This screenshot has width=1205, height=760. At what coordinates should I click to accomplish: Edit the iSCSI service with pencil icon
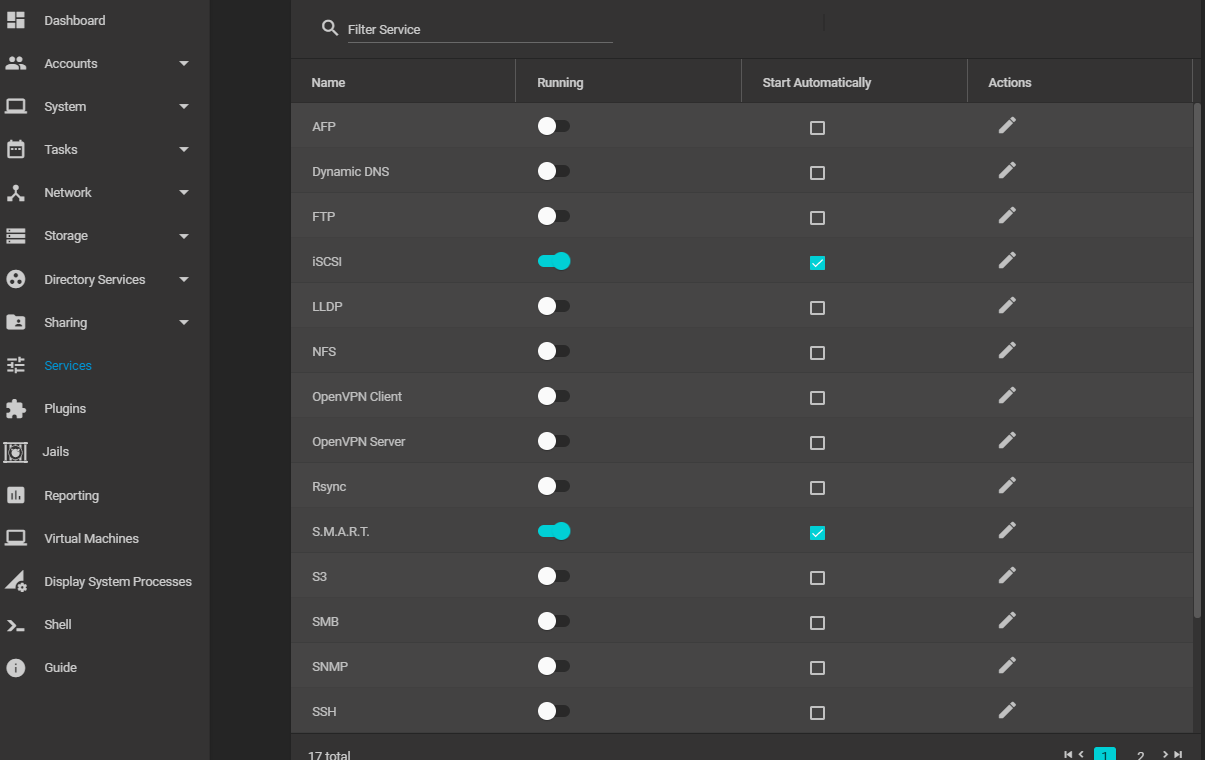tap(1007, 260)
